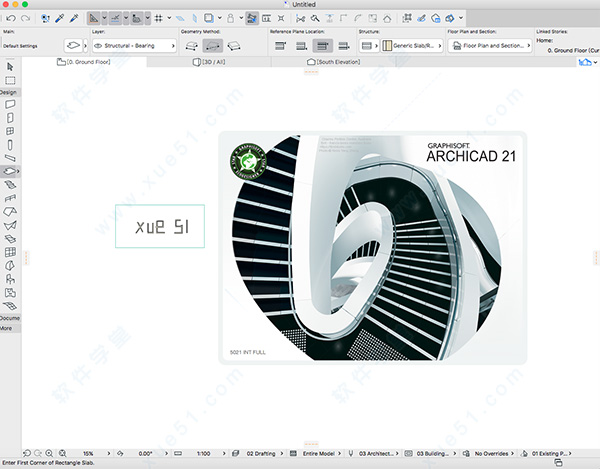This screenshot has height=469, width=600.
Task: Toggle the Snap Guides icon
Action: (115, 18)
